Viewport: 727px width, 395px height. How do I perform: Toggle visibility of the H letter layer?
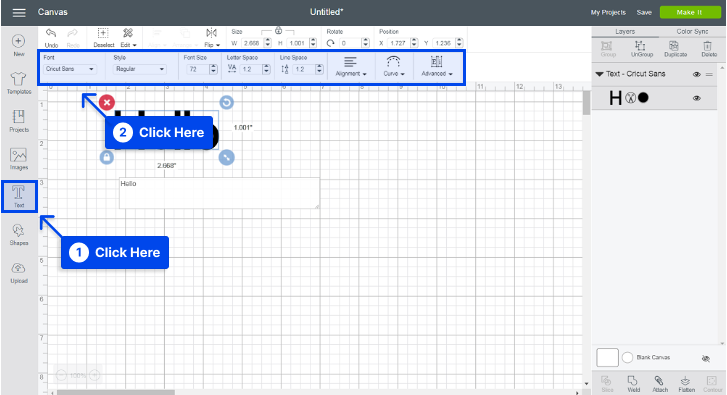click(x=696, y=98)
